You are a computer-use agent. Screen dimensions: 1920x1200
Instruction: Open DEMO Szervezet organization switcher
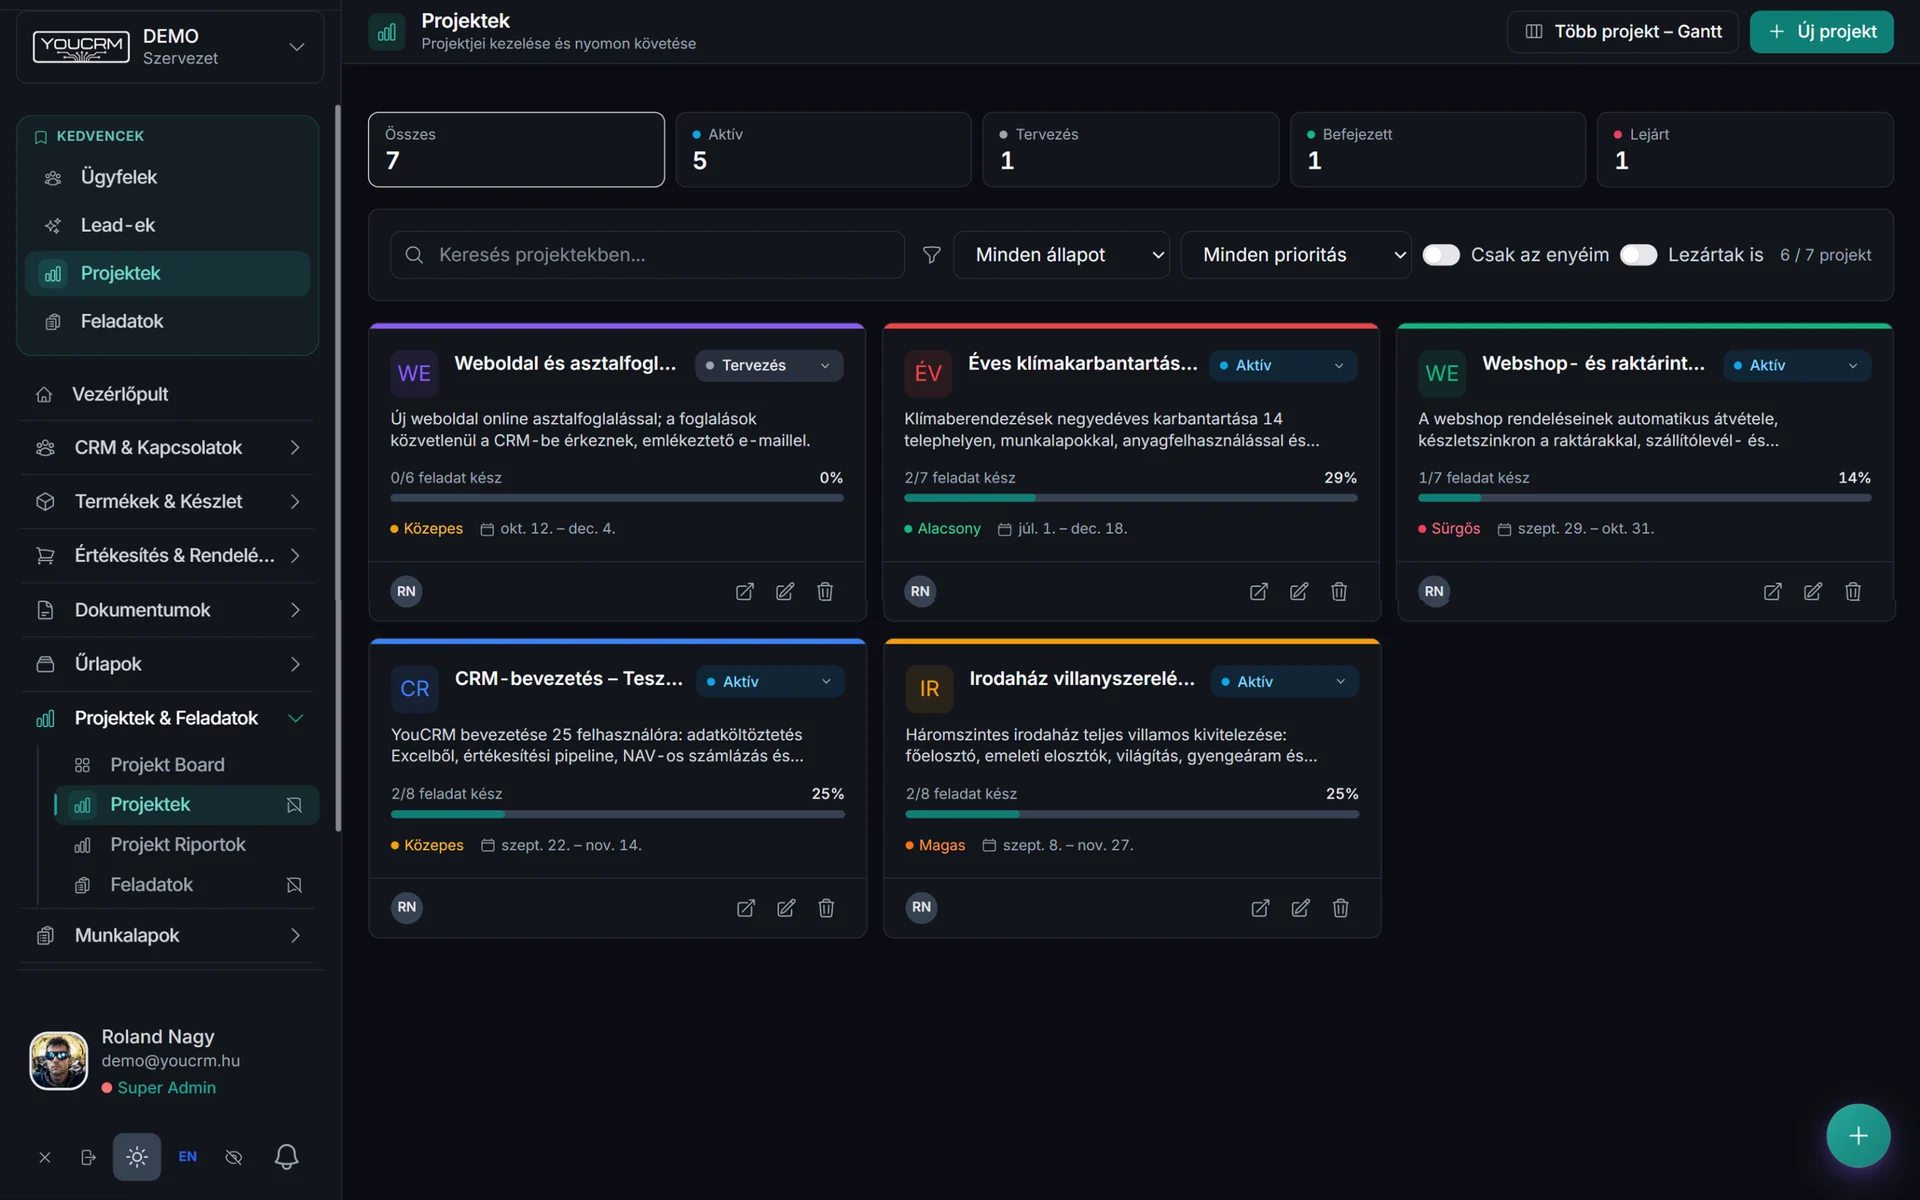pyautogui.click(x=170, y=47)
